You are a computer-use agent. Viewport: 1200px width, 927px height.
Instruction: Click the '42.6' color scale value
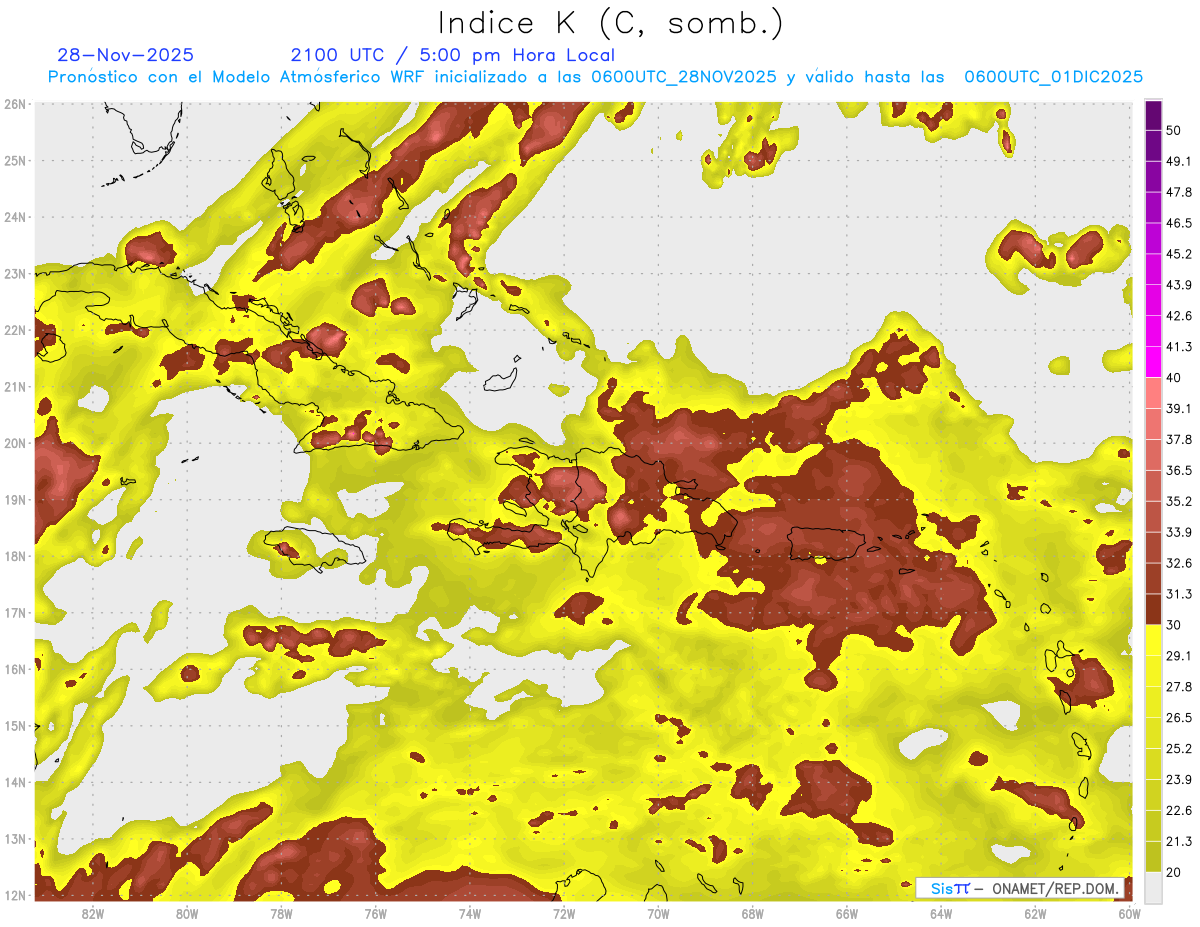click(x=1178, y=316)
